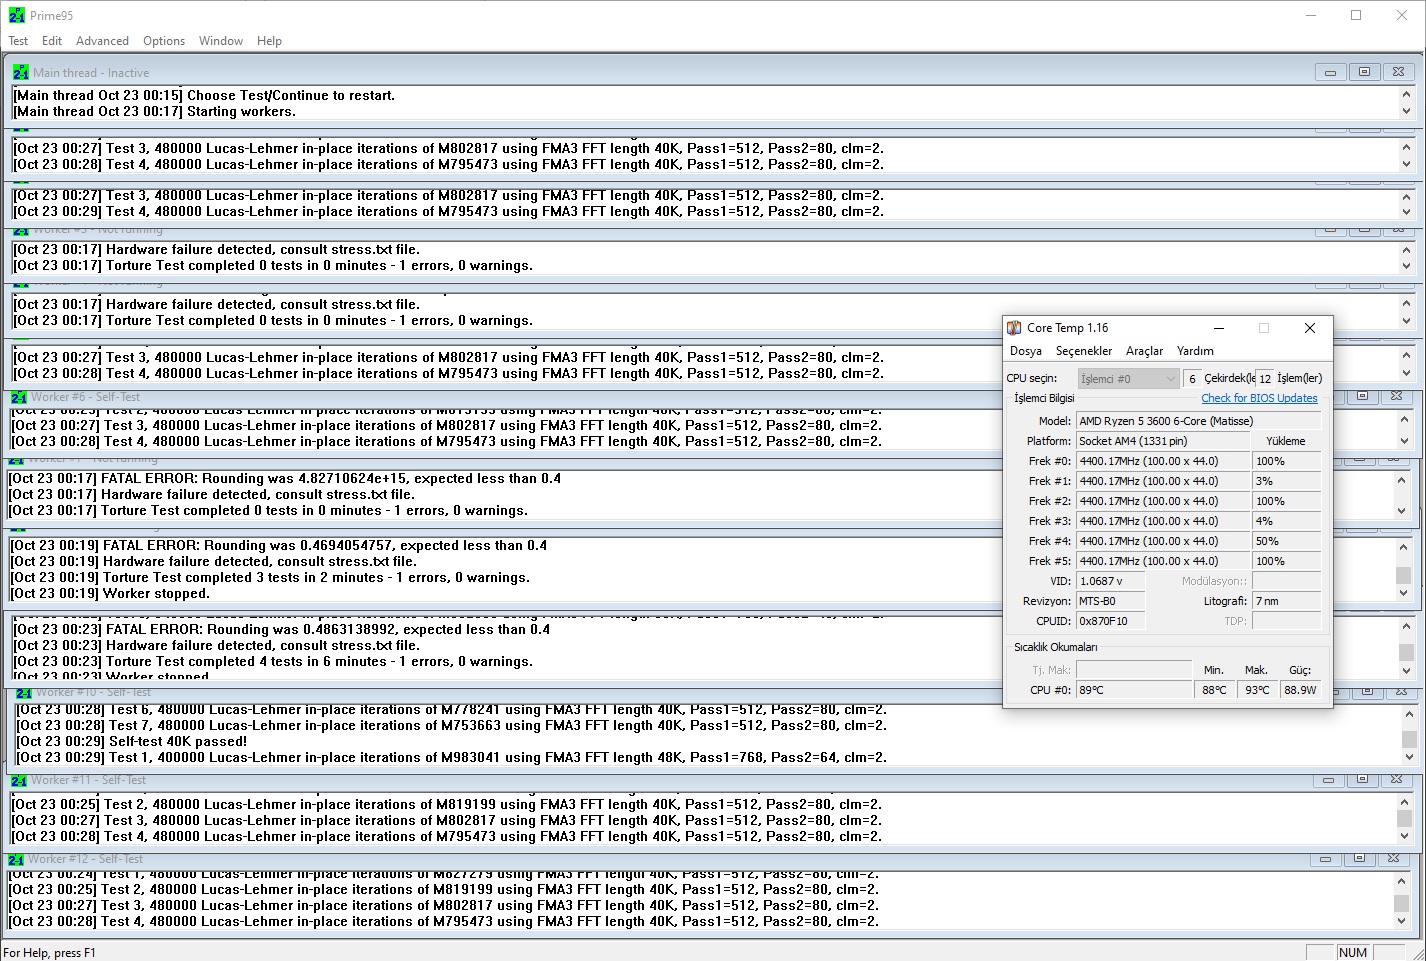Close the Worker #12 child window
1426x961 pixels.
tap(1393, 859)
